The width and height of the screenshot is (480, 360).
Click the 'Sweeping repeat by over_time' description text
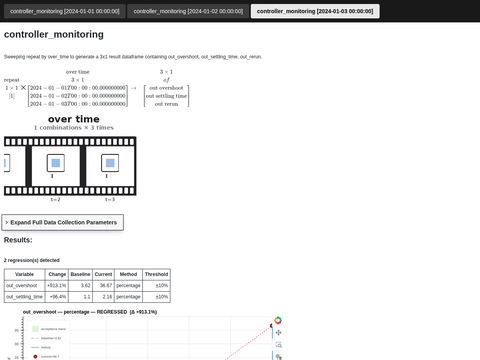click(x=133, y=57)
